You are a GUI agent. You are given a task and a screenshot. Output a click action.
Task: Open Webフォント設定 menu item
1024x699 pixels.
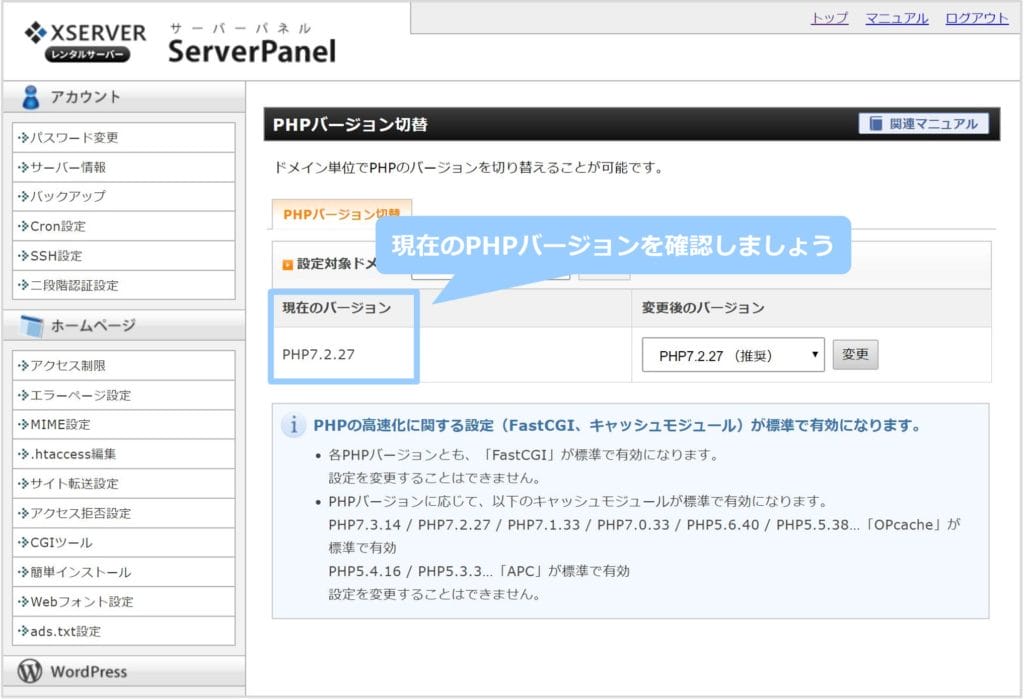tap(123, 602)
